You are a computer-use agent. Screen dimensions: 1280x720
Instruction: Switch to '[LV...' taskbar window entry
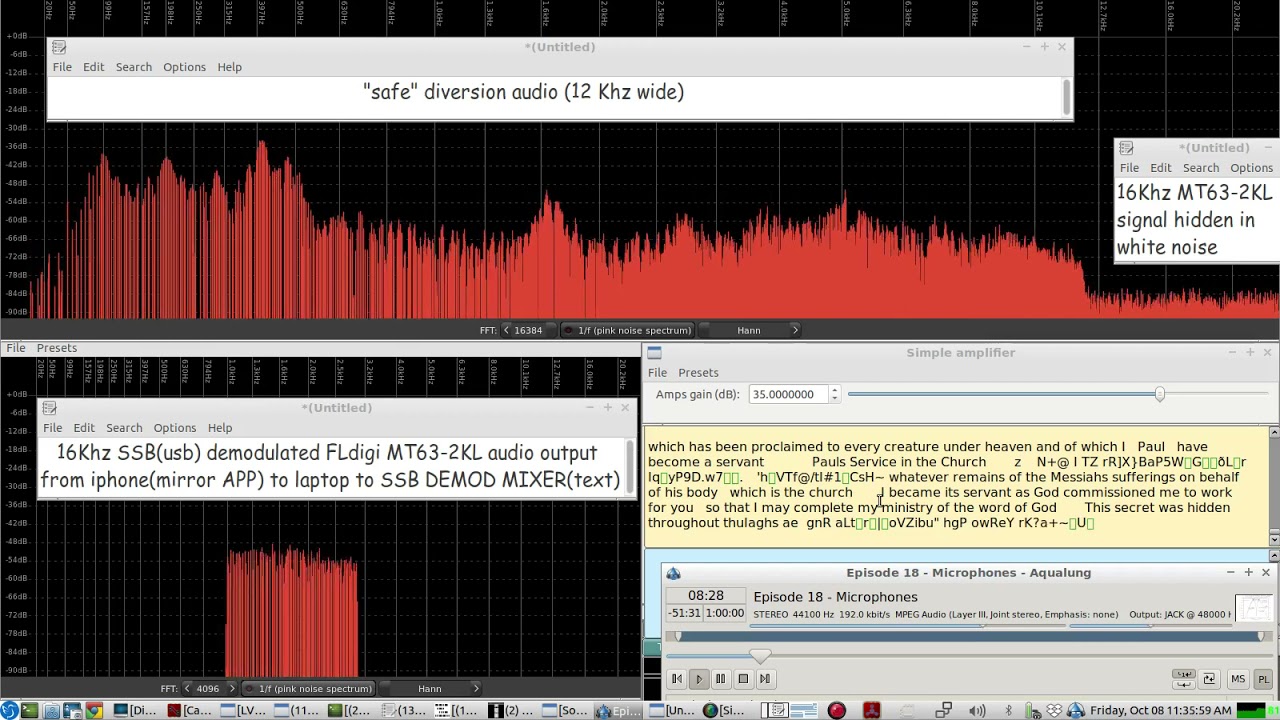tap(243, 711)
